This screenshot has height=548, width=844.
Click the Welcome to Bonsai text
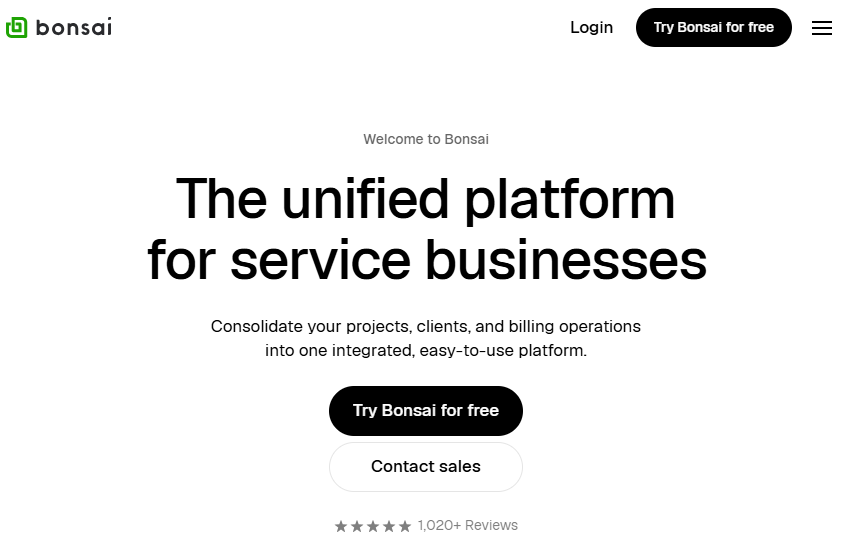point(426,139)
